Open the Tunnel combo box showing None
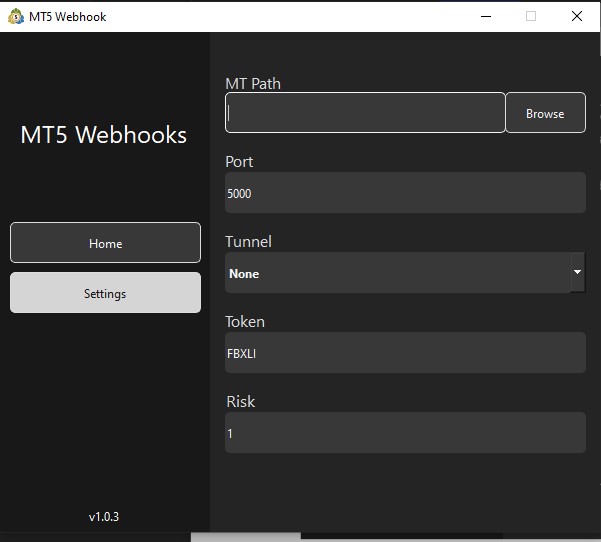601x542 pixels. click(405, 273)
